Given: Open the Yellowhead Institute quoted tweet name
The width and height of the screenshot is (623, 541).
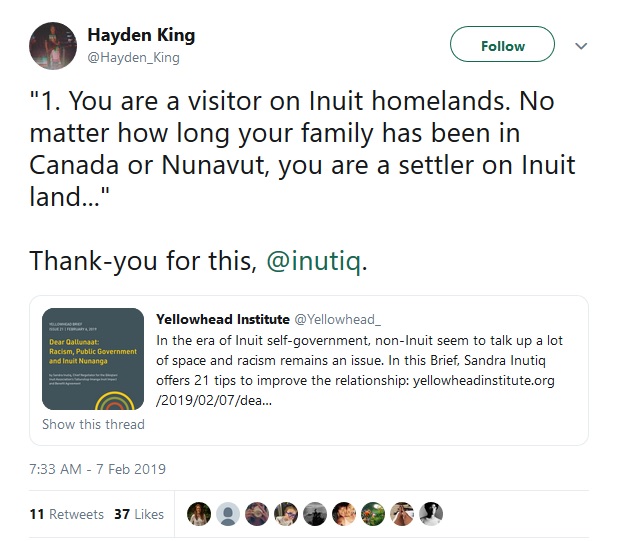Looking at the screenshot, I should click(x=222, y=319).
